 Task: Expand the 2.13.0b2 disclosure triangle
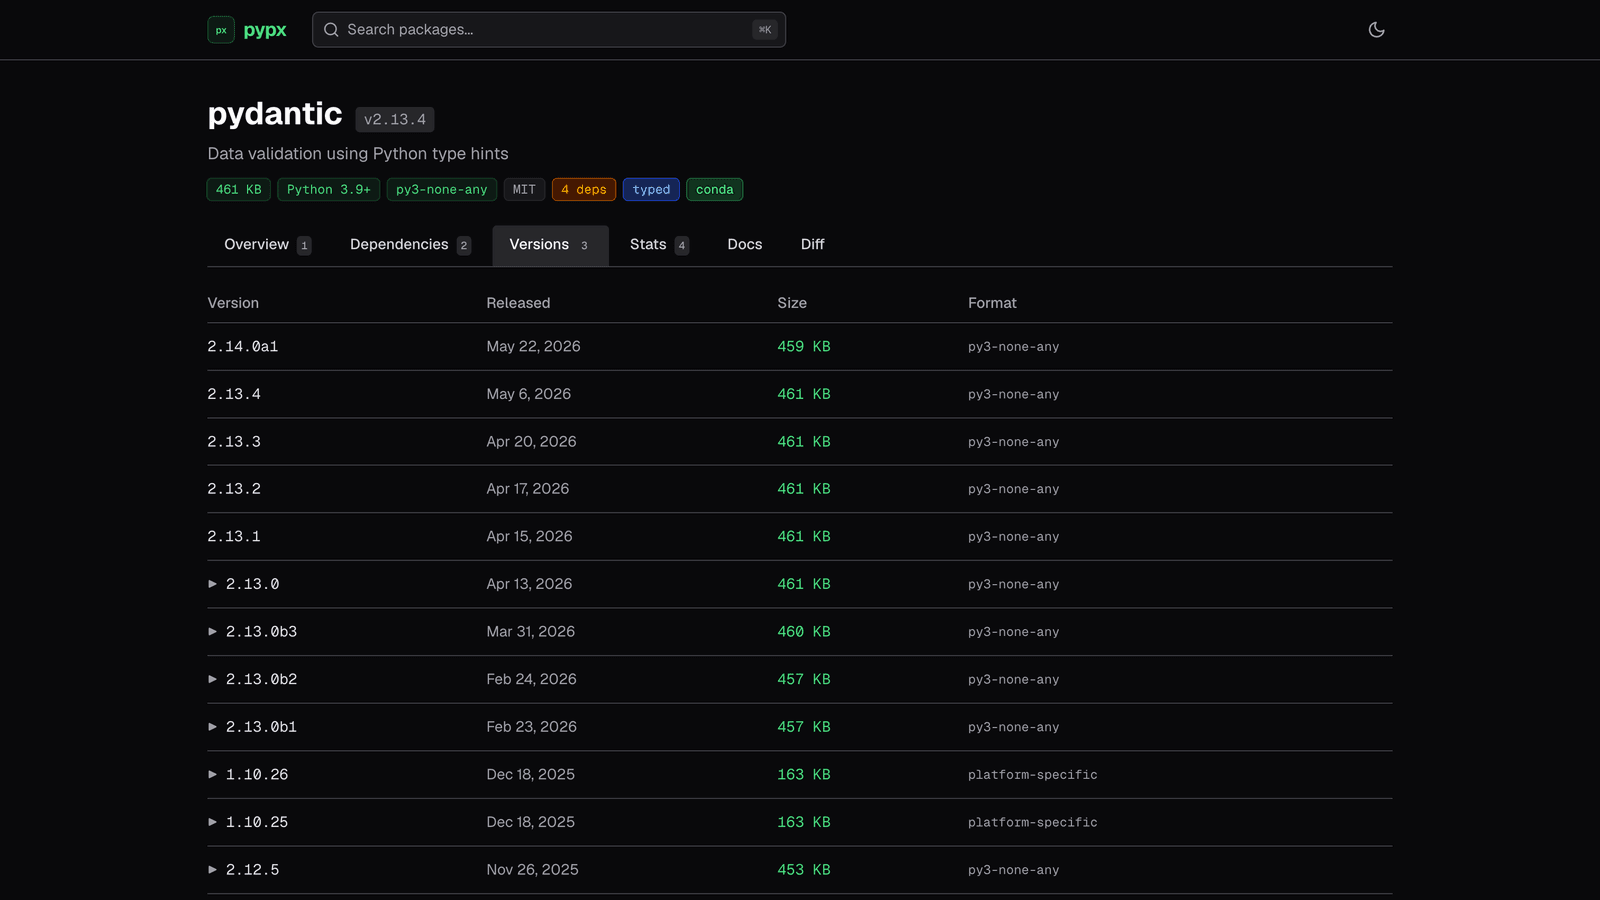pos(212,679)
